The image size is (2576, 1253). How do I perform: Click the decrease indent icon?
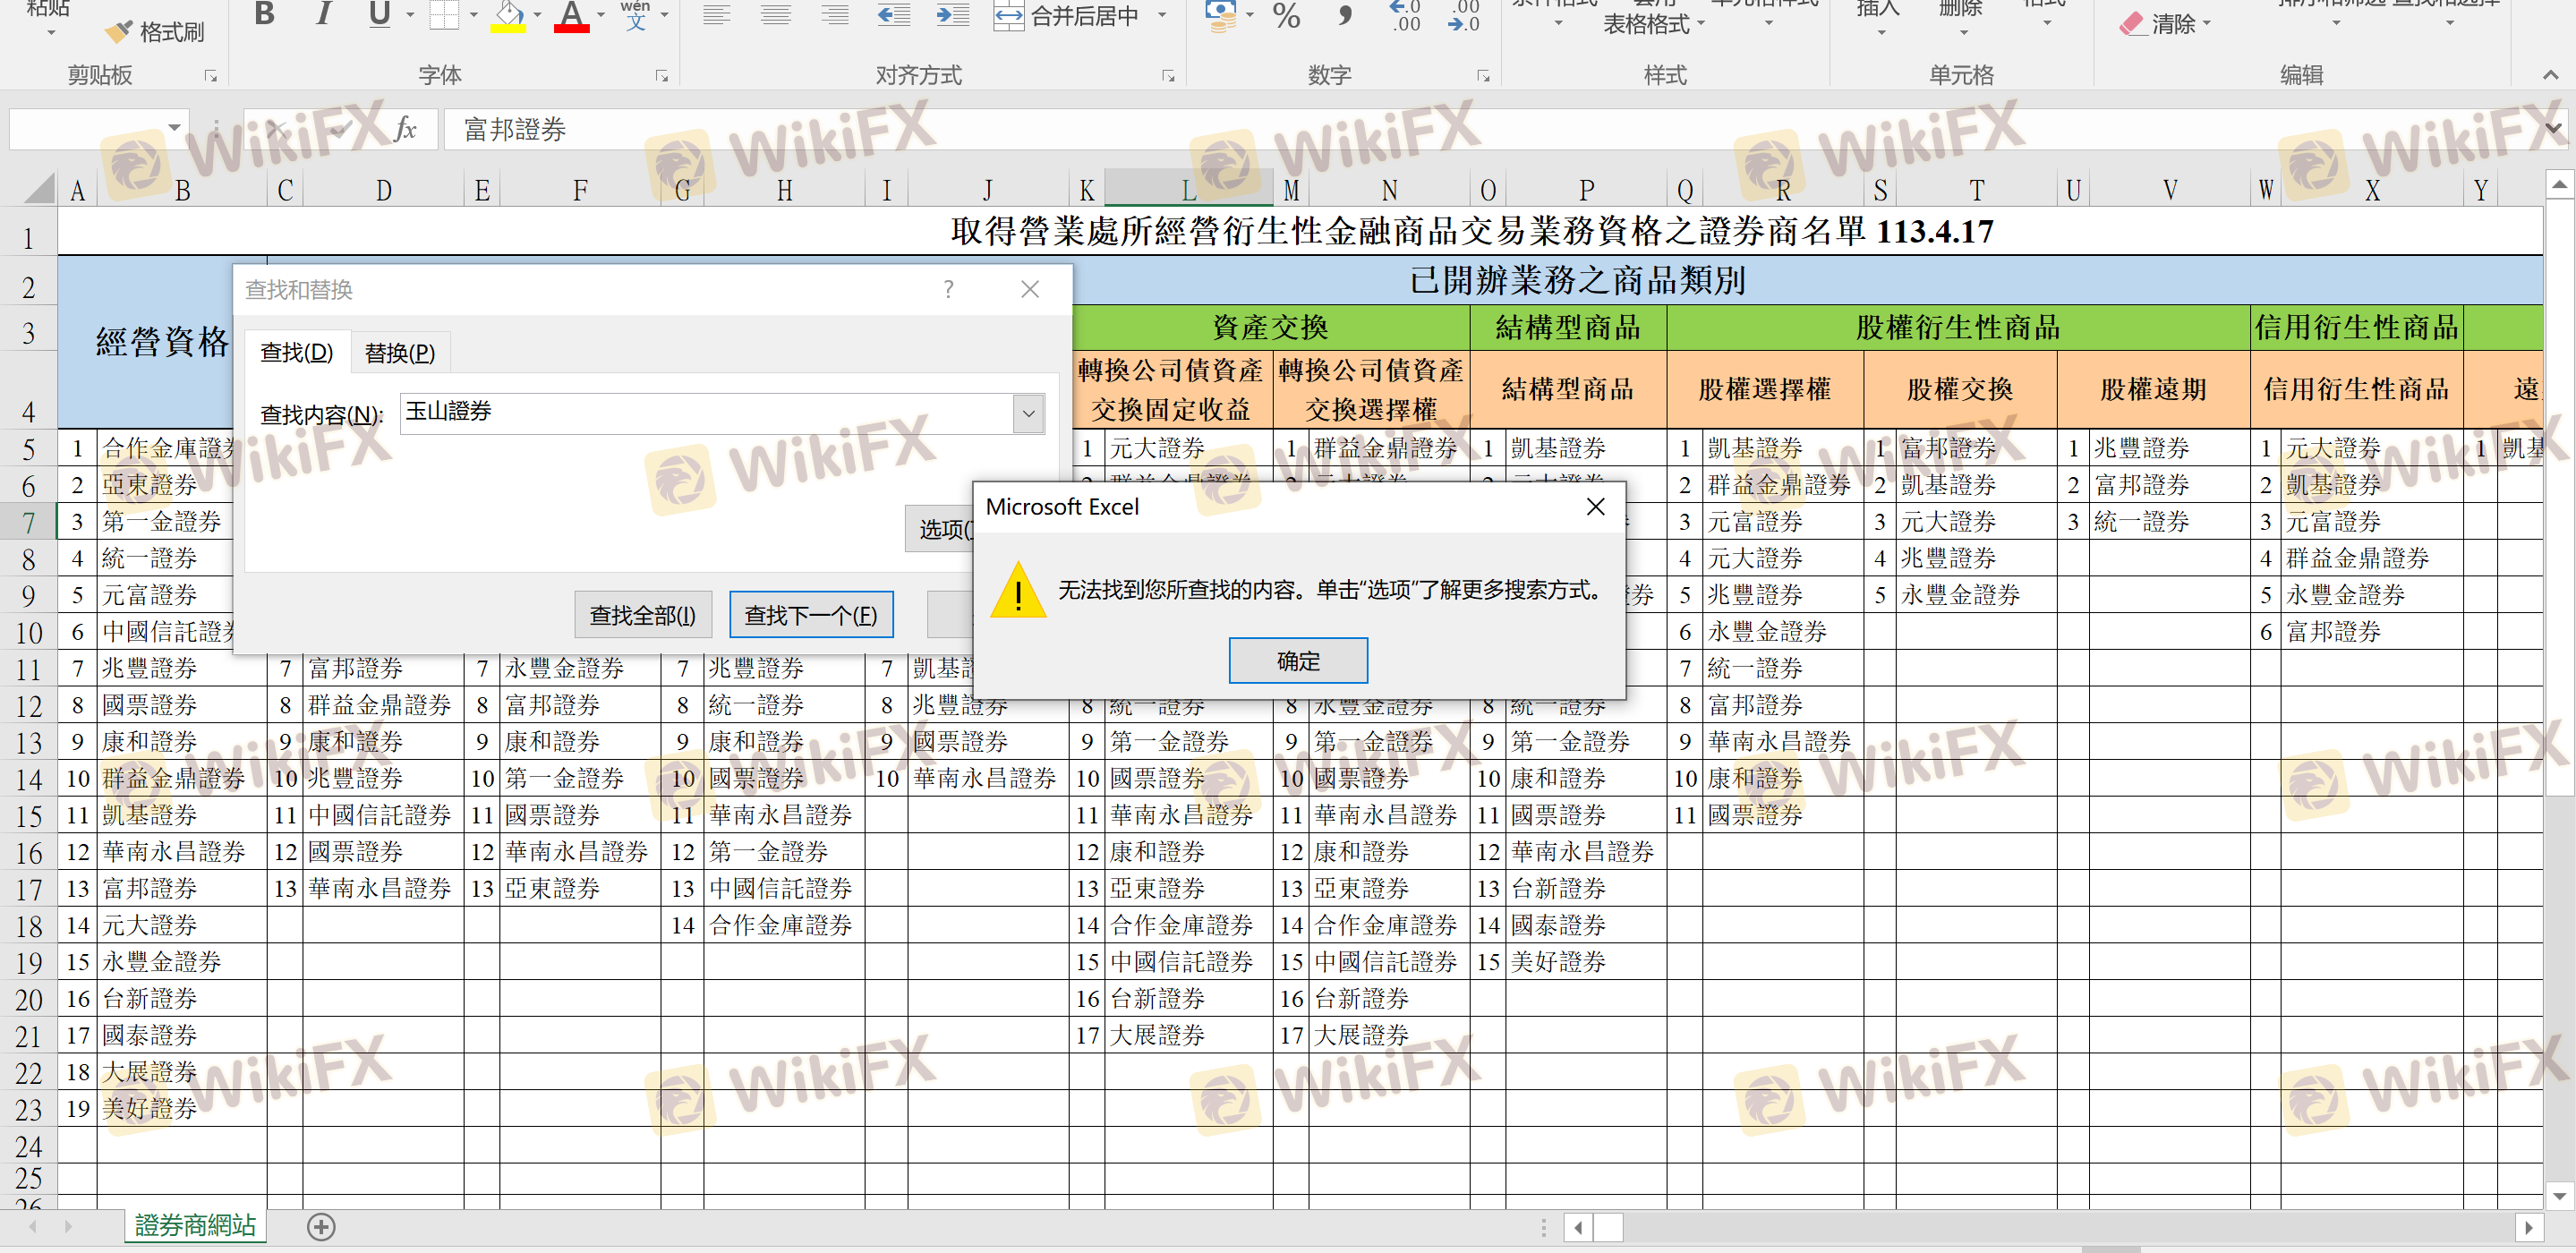coord(893,15)
